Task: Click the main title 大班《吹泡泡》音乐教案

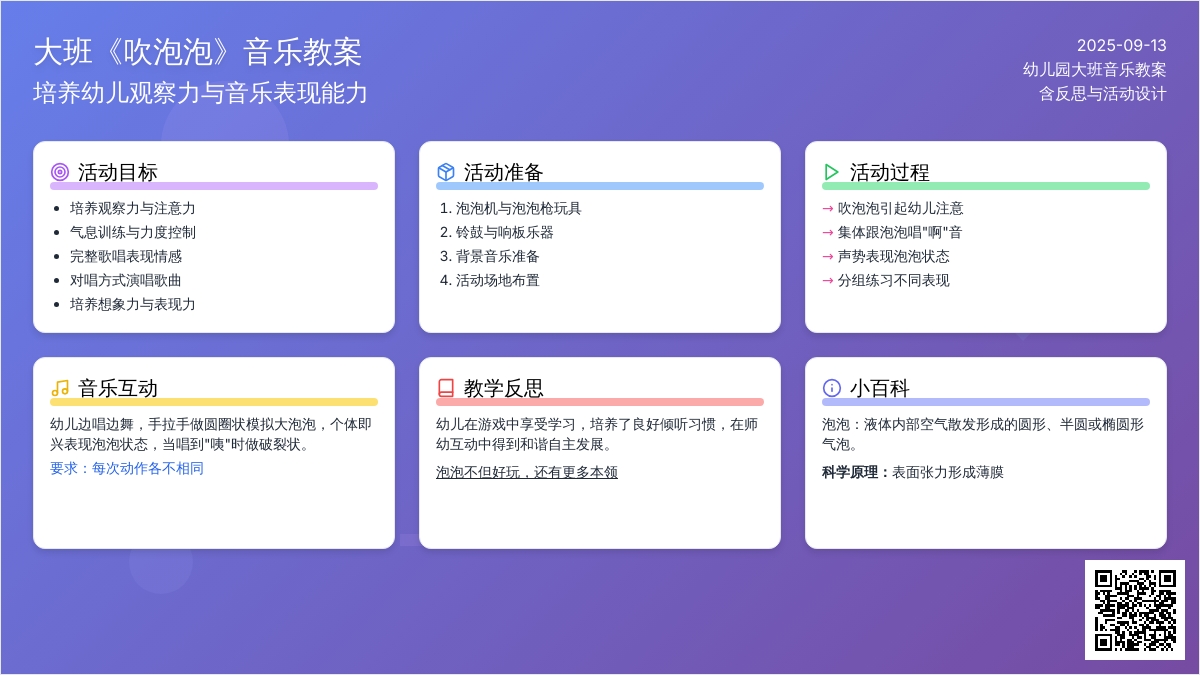Action: click(x=197, y=52)
